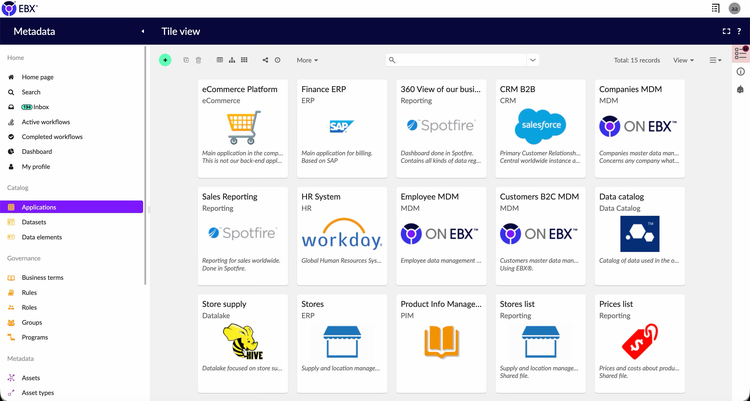Screen dimensions: 750x401
Task: Select the tile grid view icon
Action: (x=244, y=60)
